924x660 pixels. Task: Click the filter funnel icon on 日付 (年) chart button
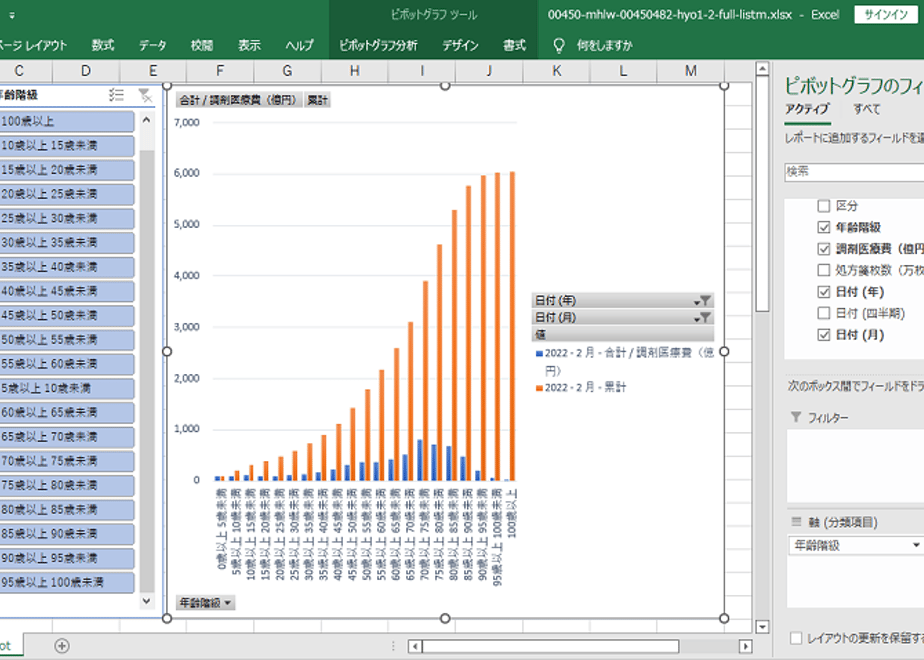coord(704,301)
